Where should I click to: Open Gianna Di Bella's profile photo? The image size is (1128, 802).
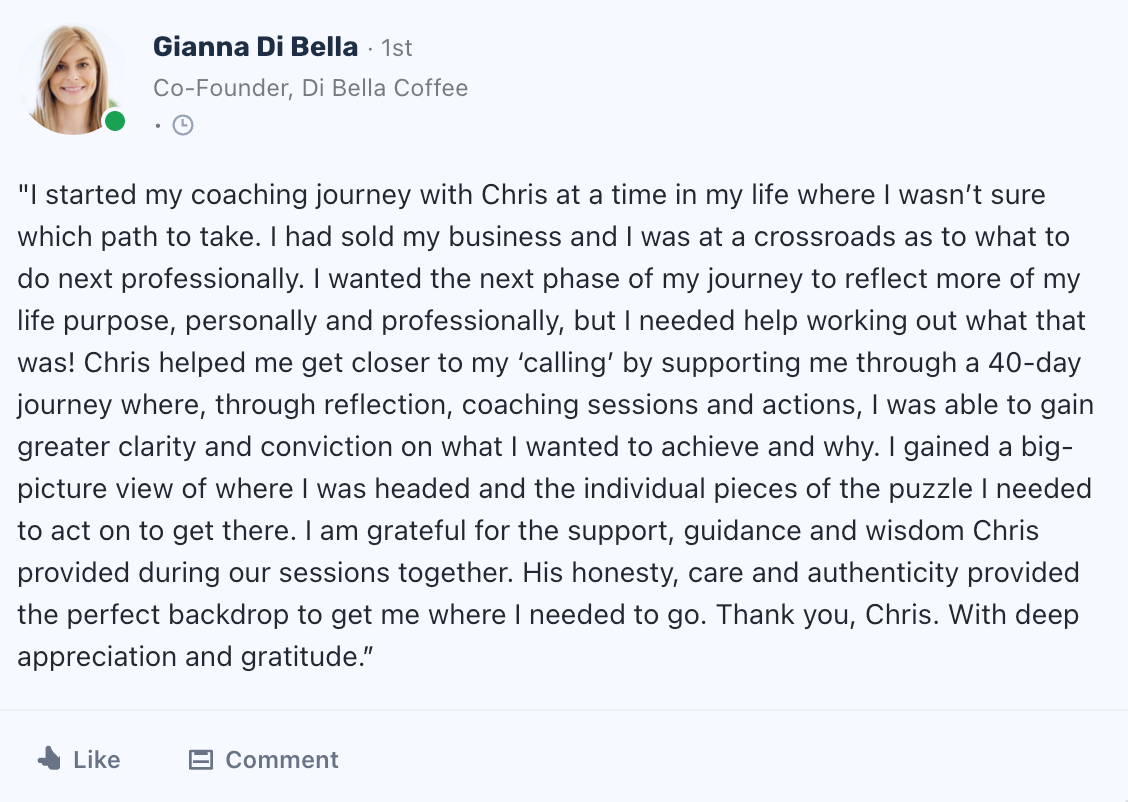(x=68, y=80)
